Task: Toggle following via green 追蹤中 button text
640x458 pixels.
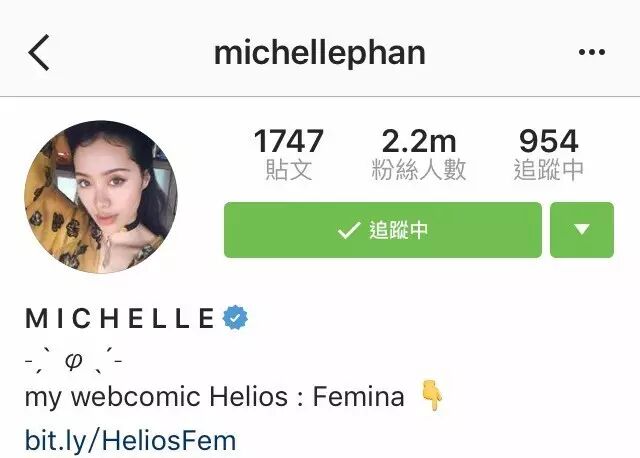Action: (398, 230)
